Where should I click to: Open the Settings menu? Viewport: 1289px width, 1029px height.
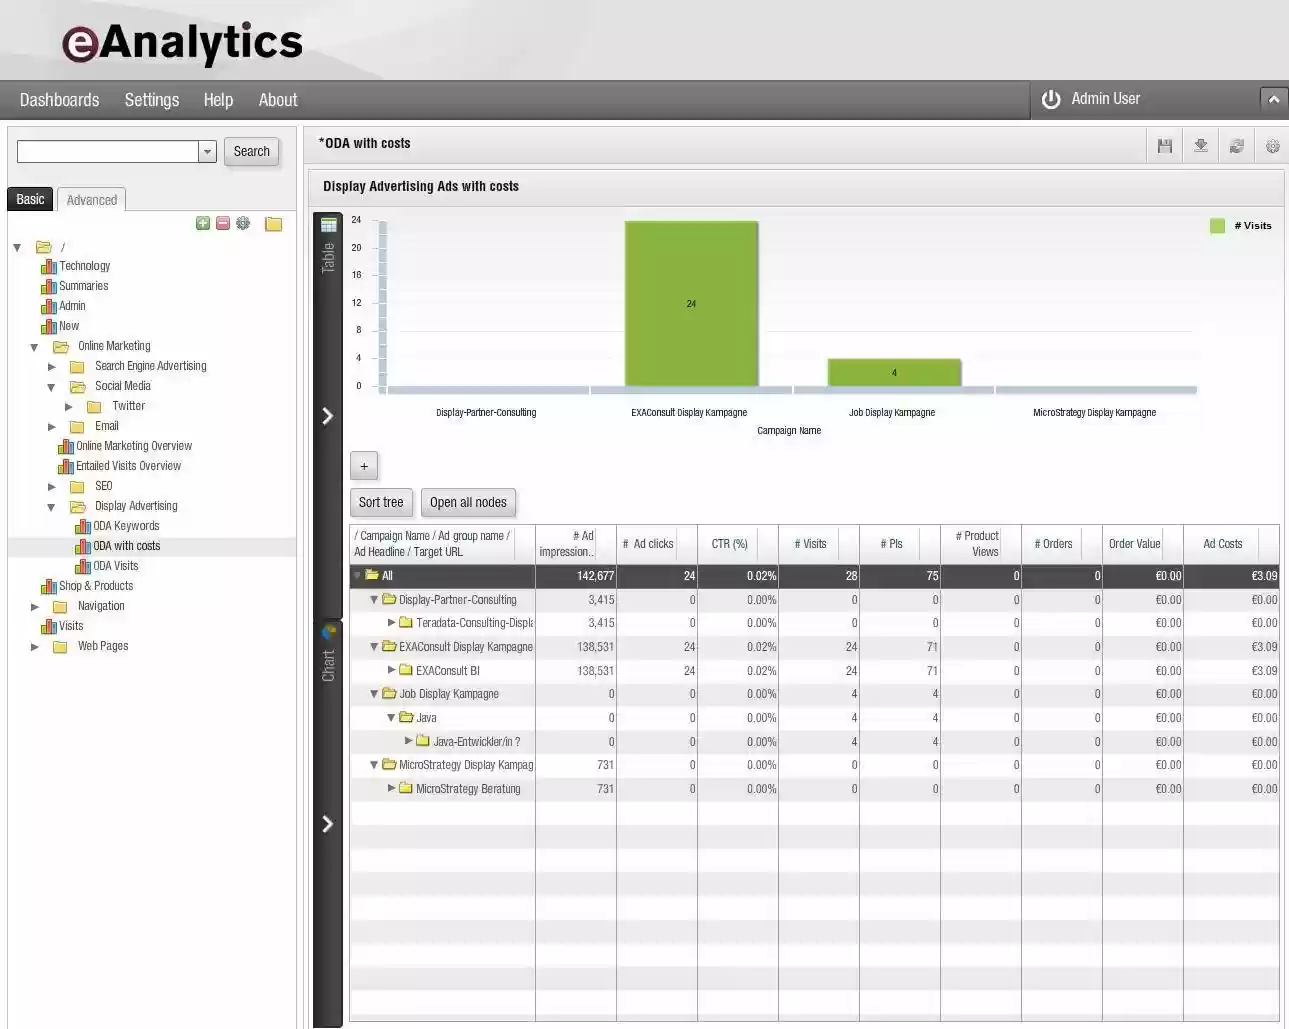151,99
